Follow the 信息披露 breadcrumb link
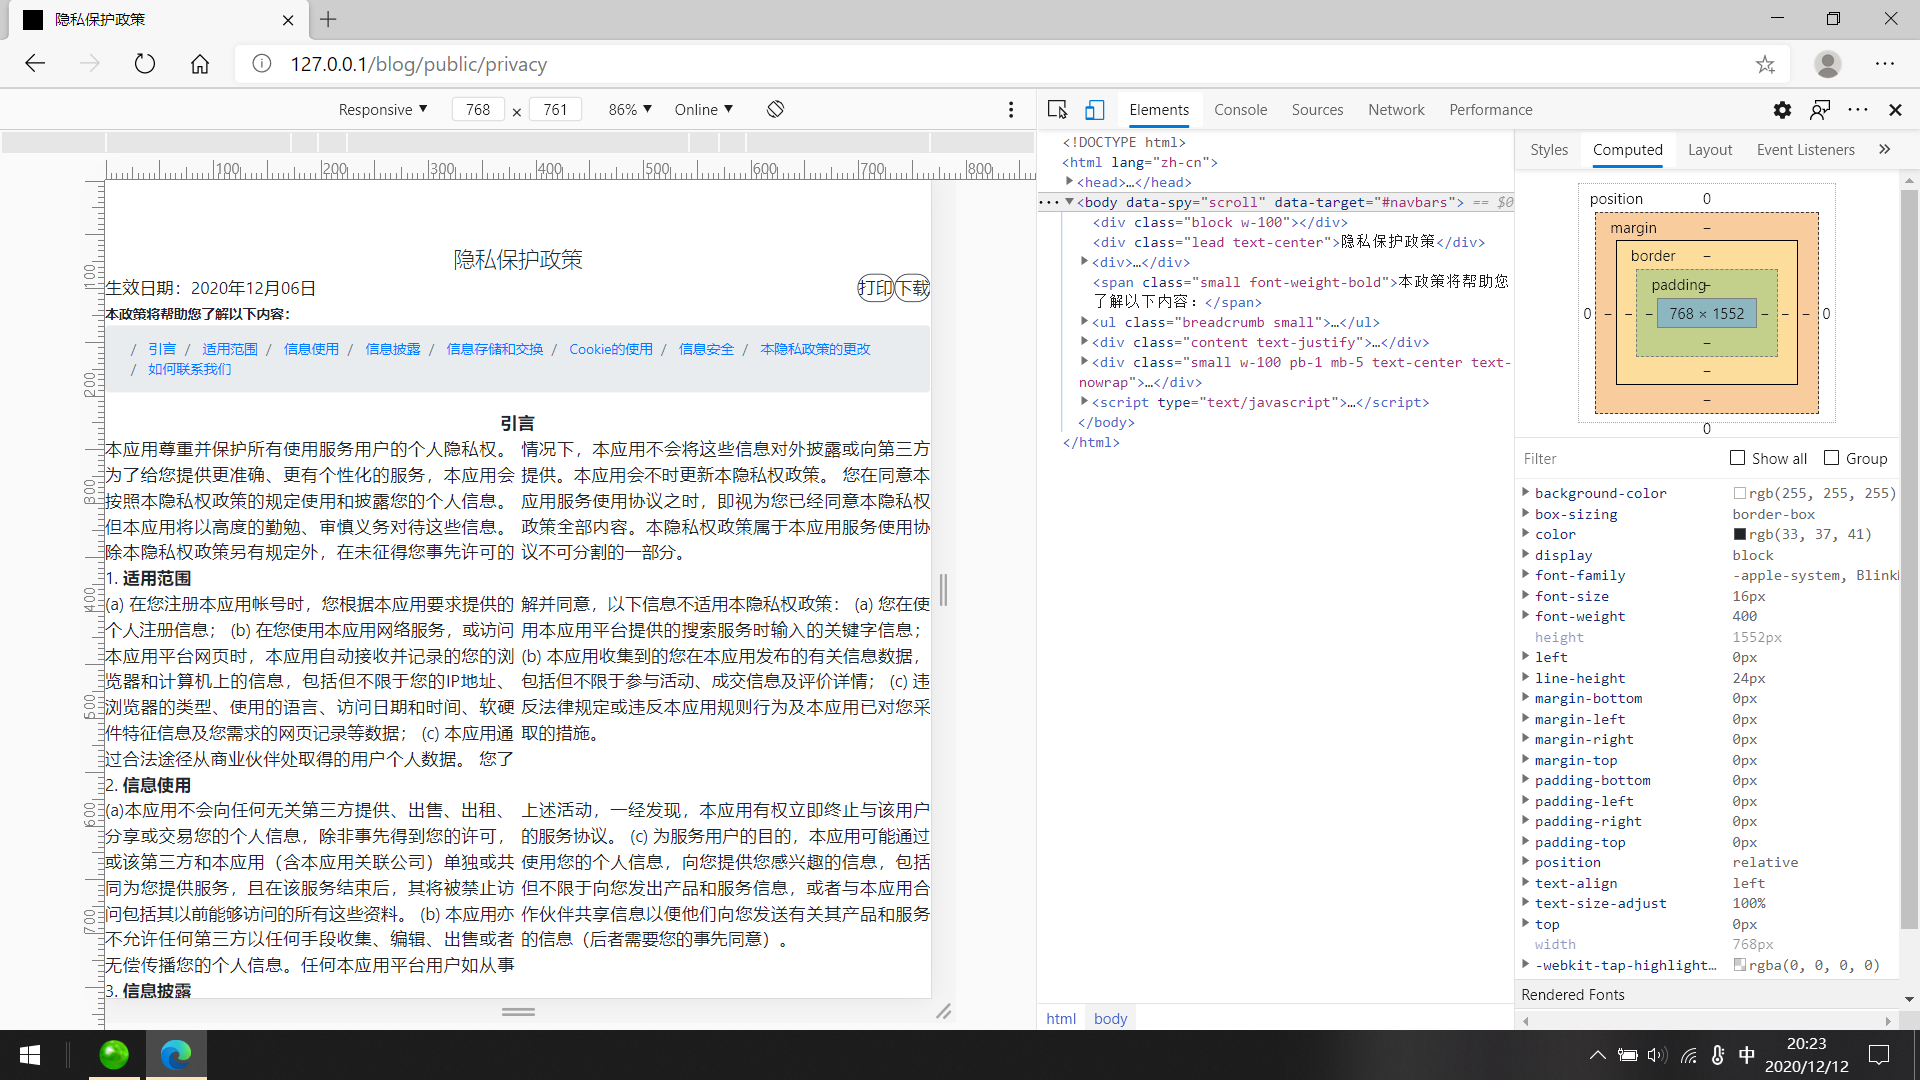1920x1080 pixels. click(x=392, y=349)
